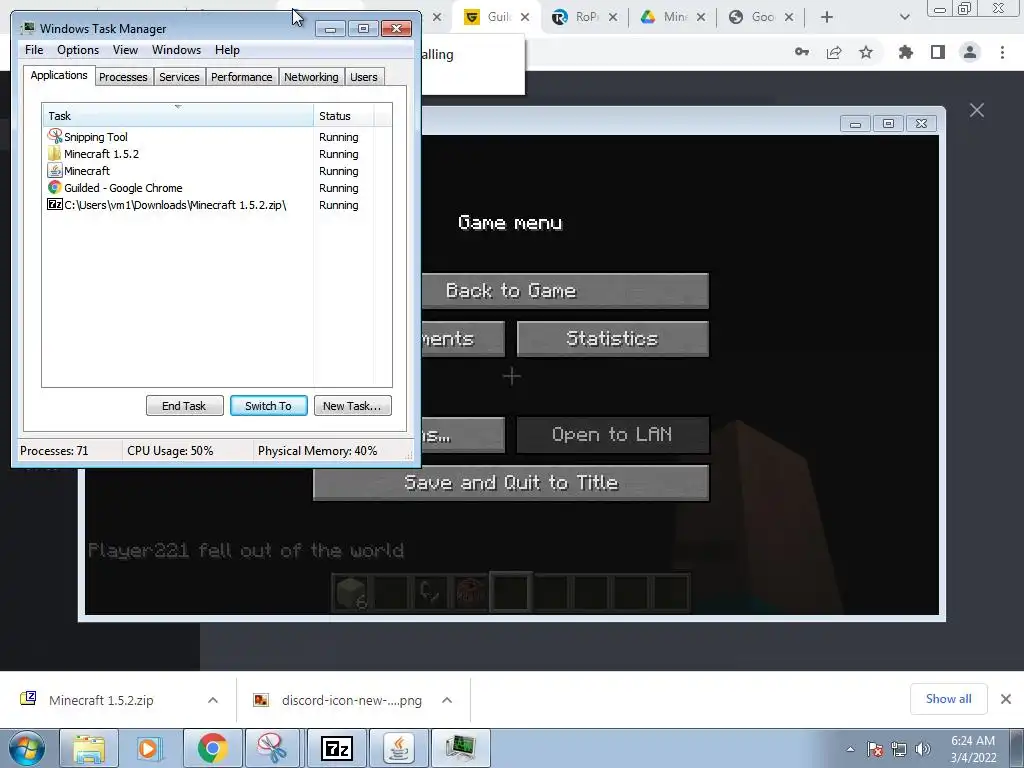Screen dimensions: 1024x768
Task: Click the share page icon in Chrome
Action: 834,52
